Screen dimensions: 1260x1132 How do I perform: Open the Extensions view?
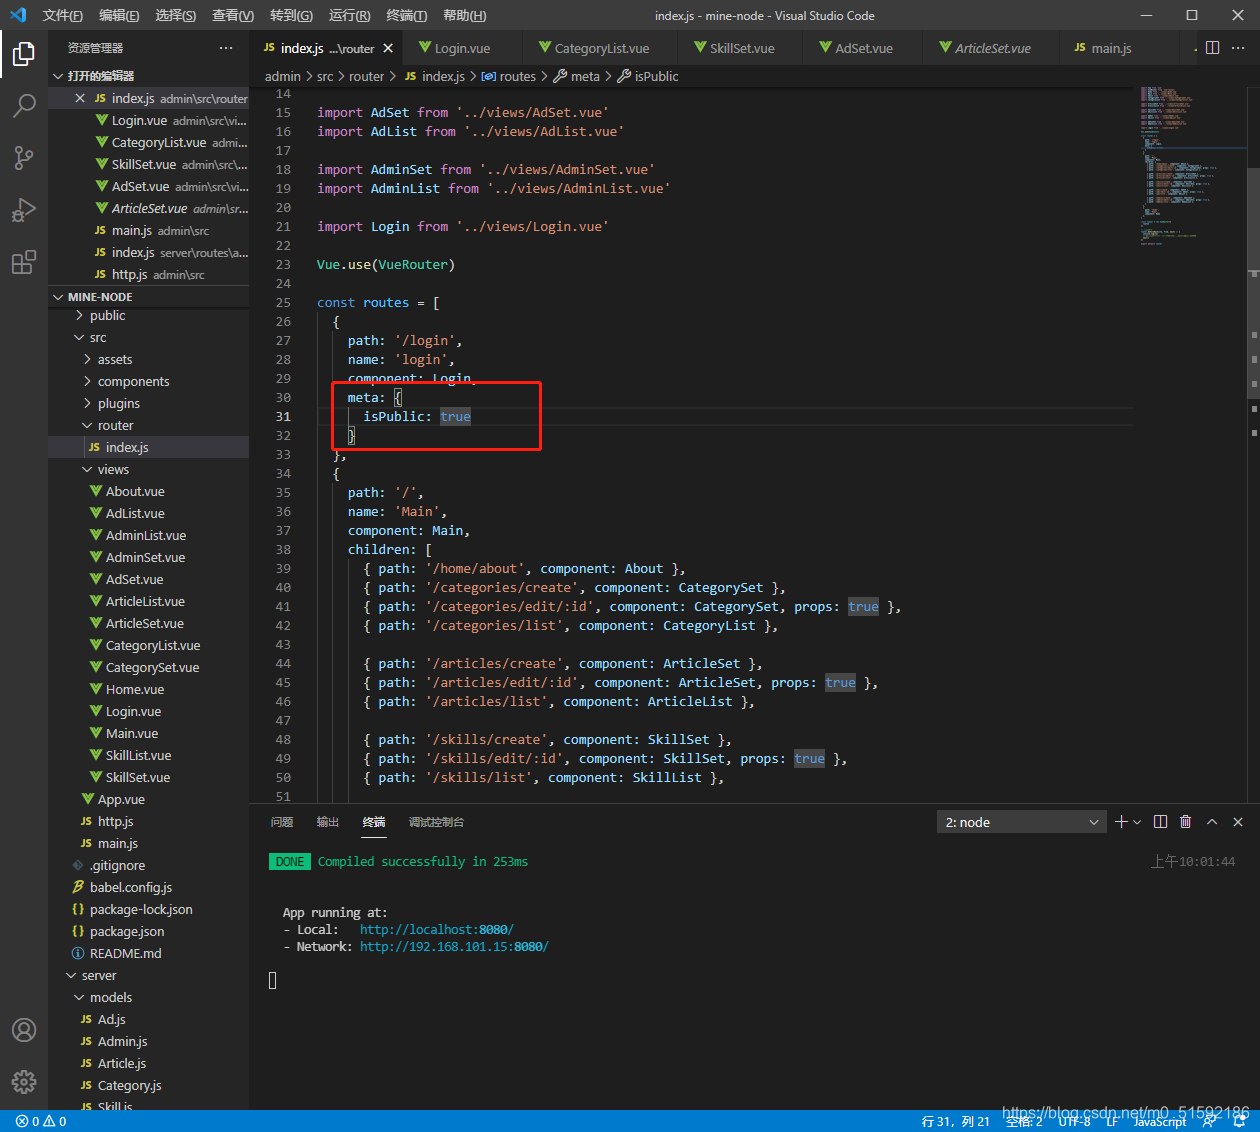click(24, 263)
